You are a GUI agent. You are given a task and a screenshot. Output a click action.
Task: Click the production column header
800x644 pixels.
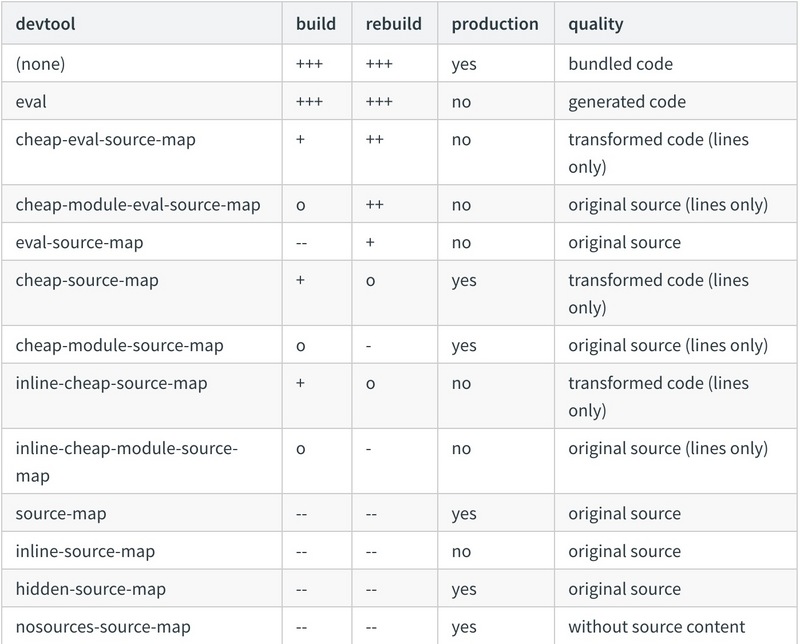(495, 24)
